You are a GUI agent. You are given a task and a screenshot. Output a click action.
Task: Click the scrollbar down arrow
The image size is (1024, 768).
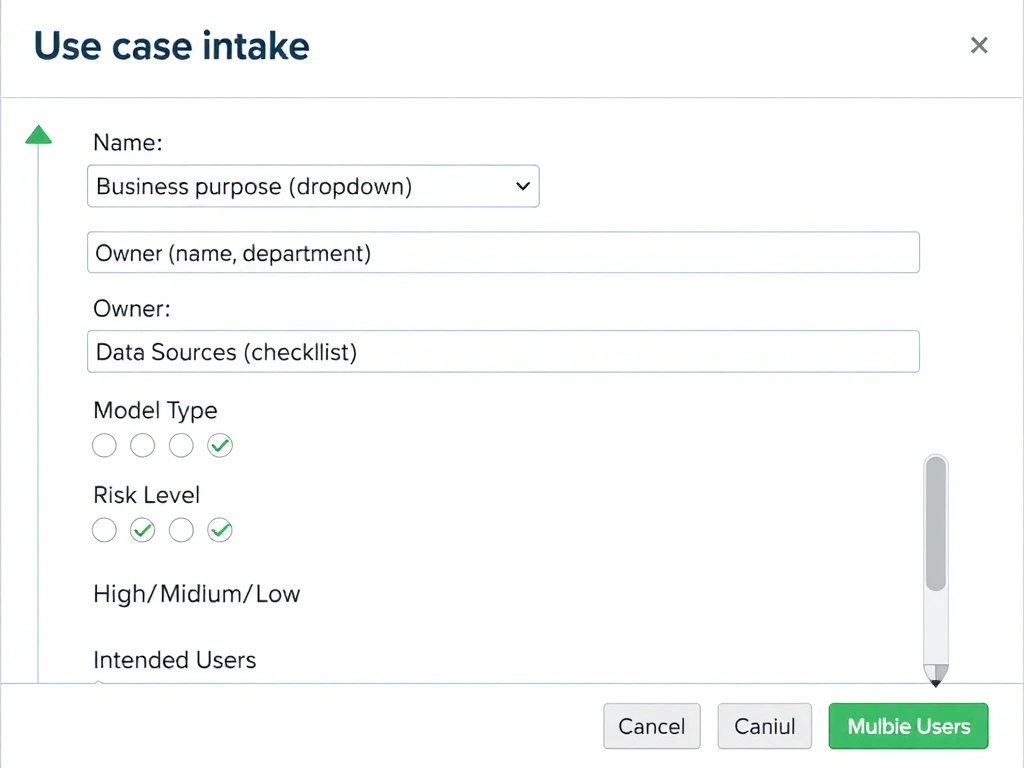(936, 676)
